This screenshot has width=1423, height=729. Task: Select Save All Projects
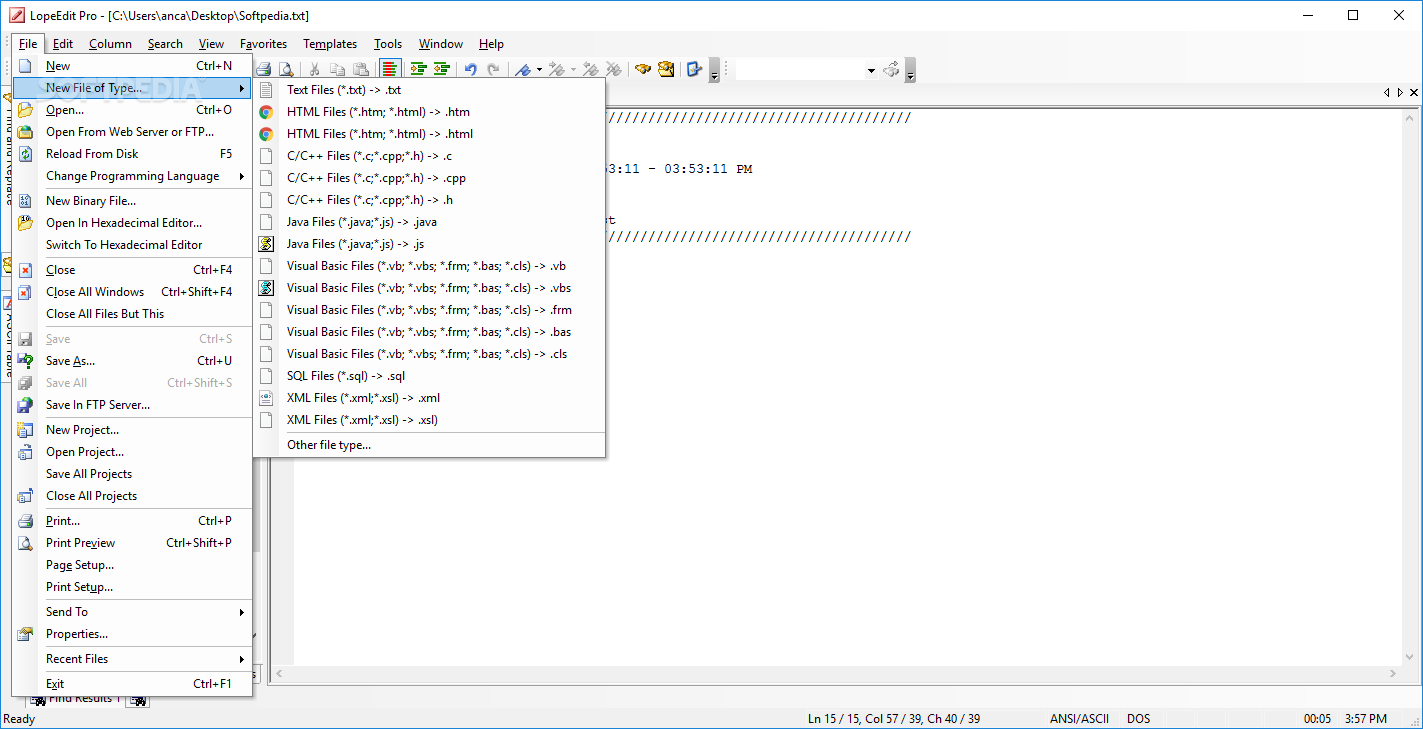pos(132,474)
